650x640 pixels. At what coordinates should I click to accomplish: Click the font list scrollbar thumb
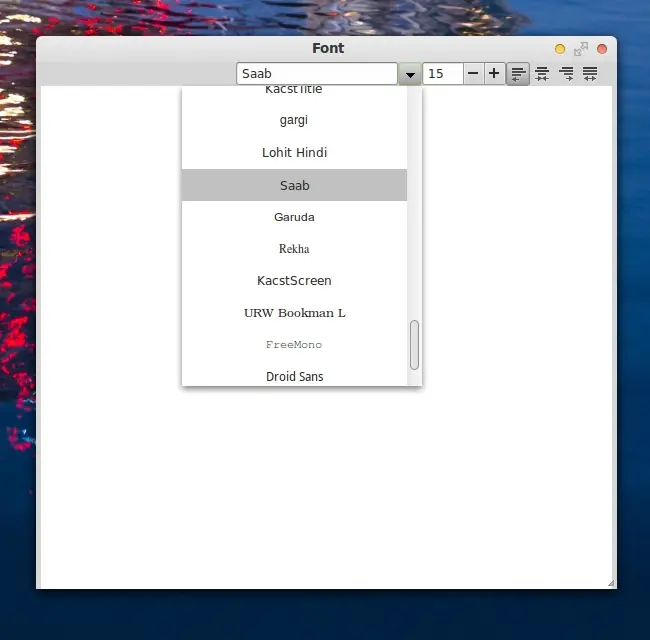click(414, 345)
